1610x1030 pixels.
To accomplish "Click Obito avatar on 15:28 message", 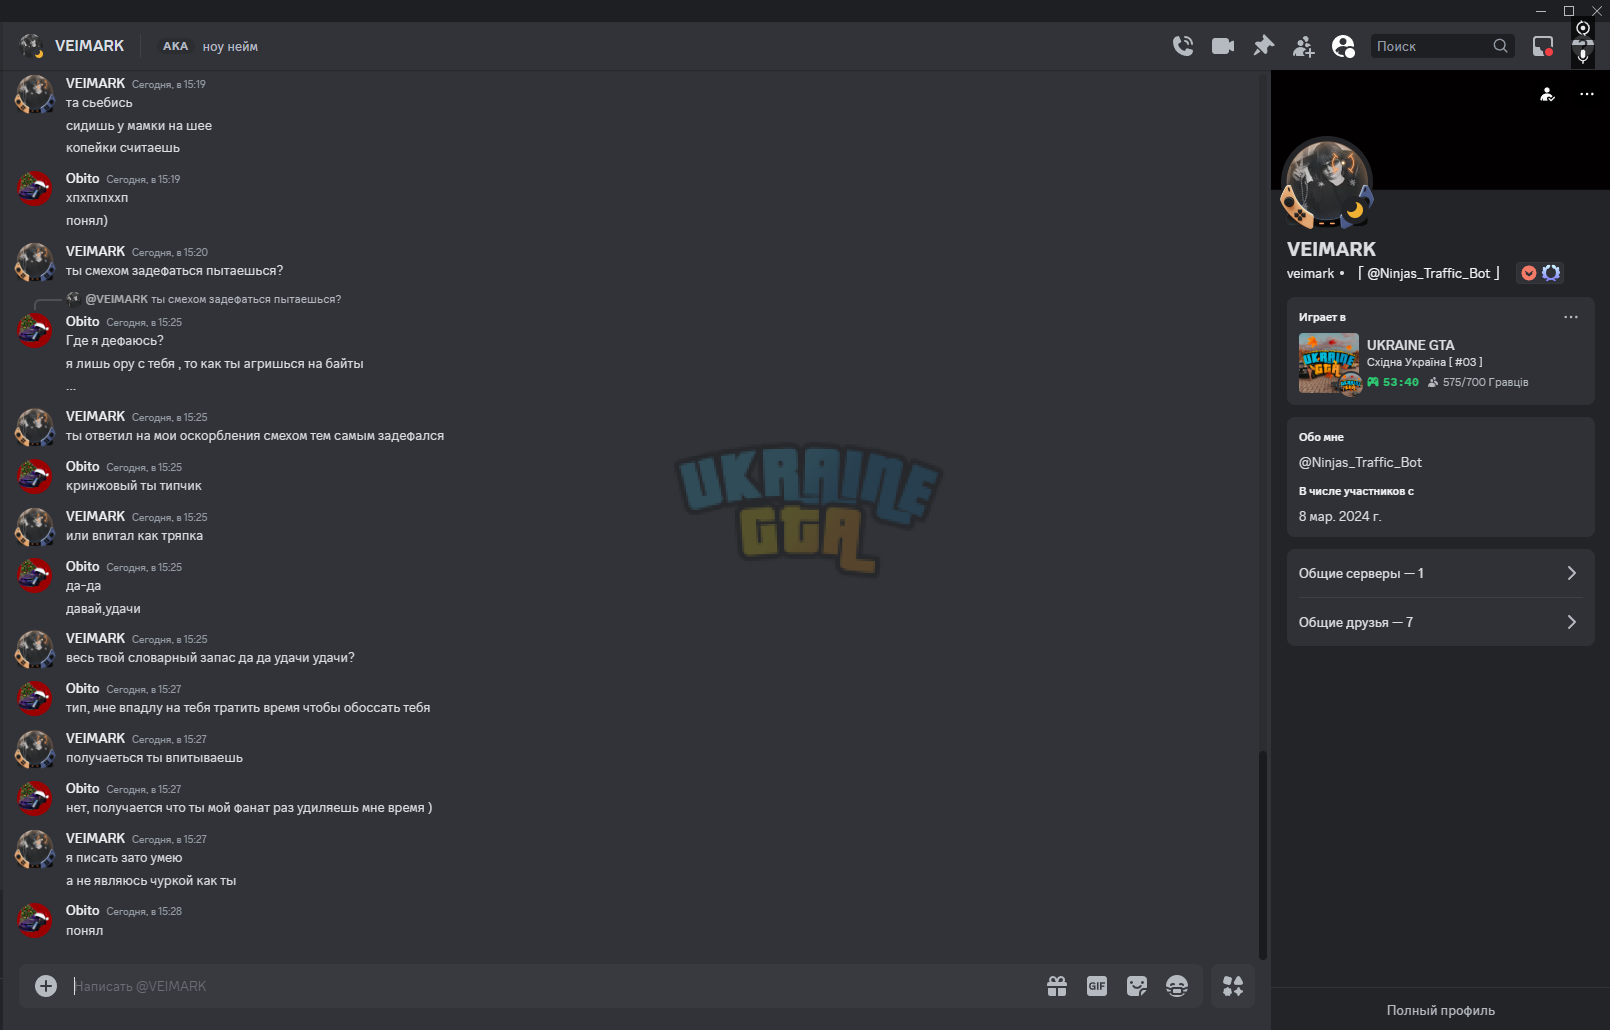I will coord(34,921).
